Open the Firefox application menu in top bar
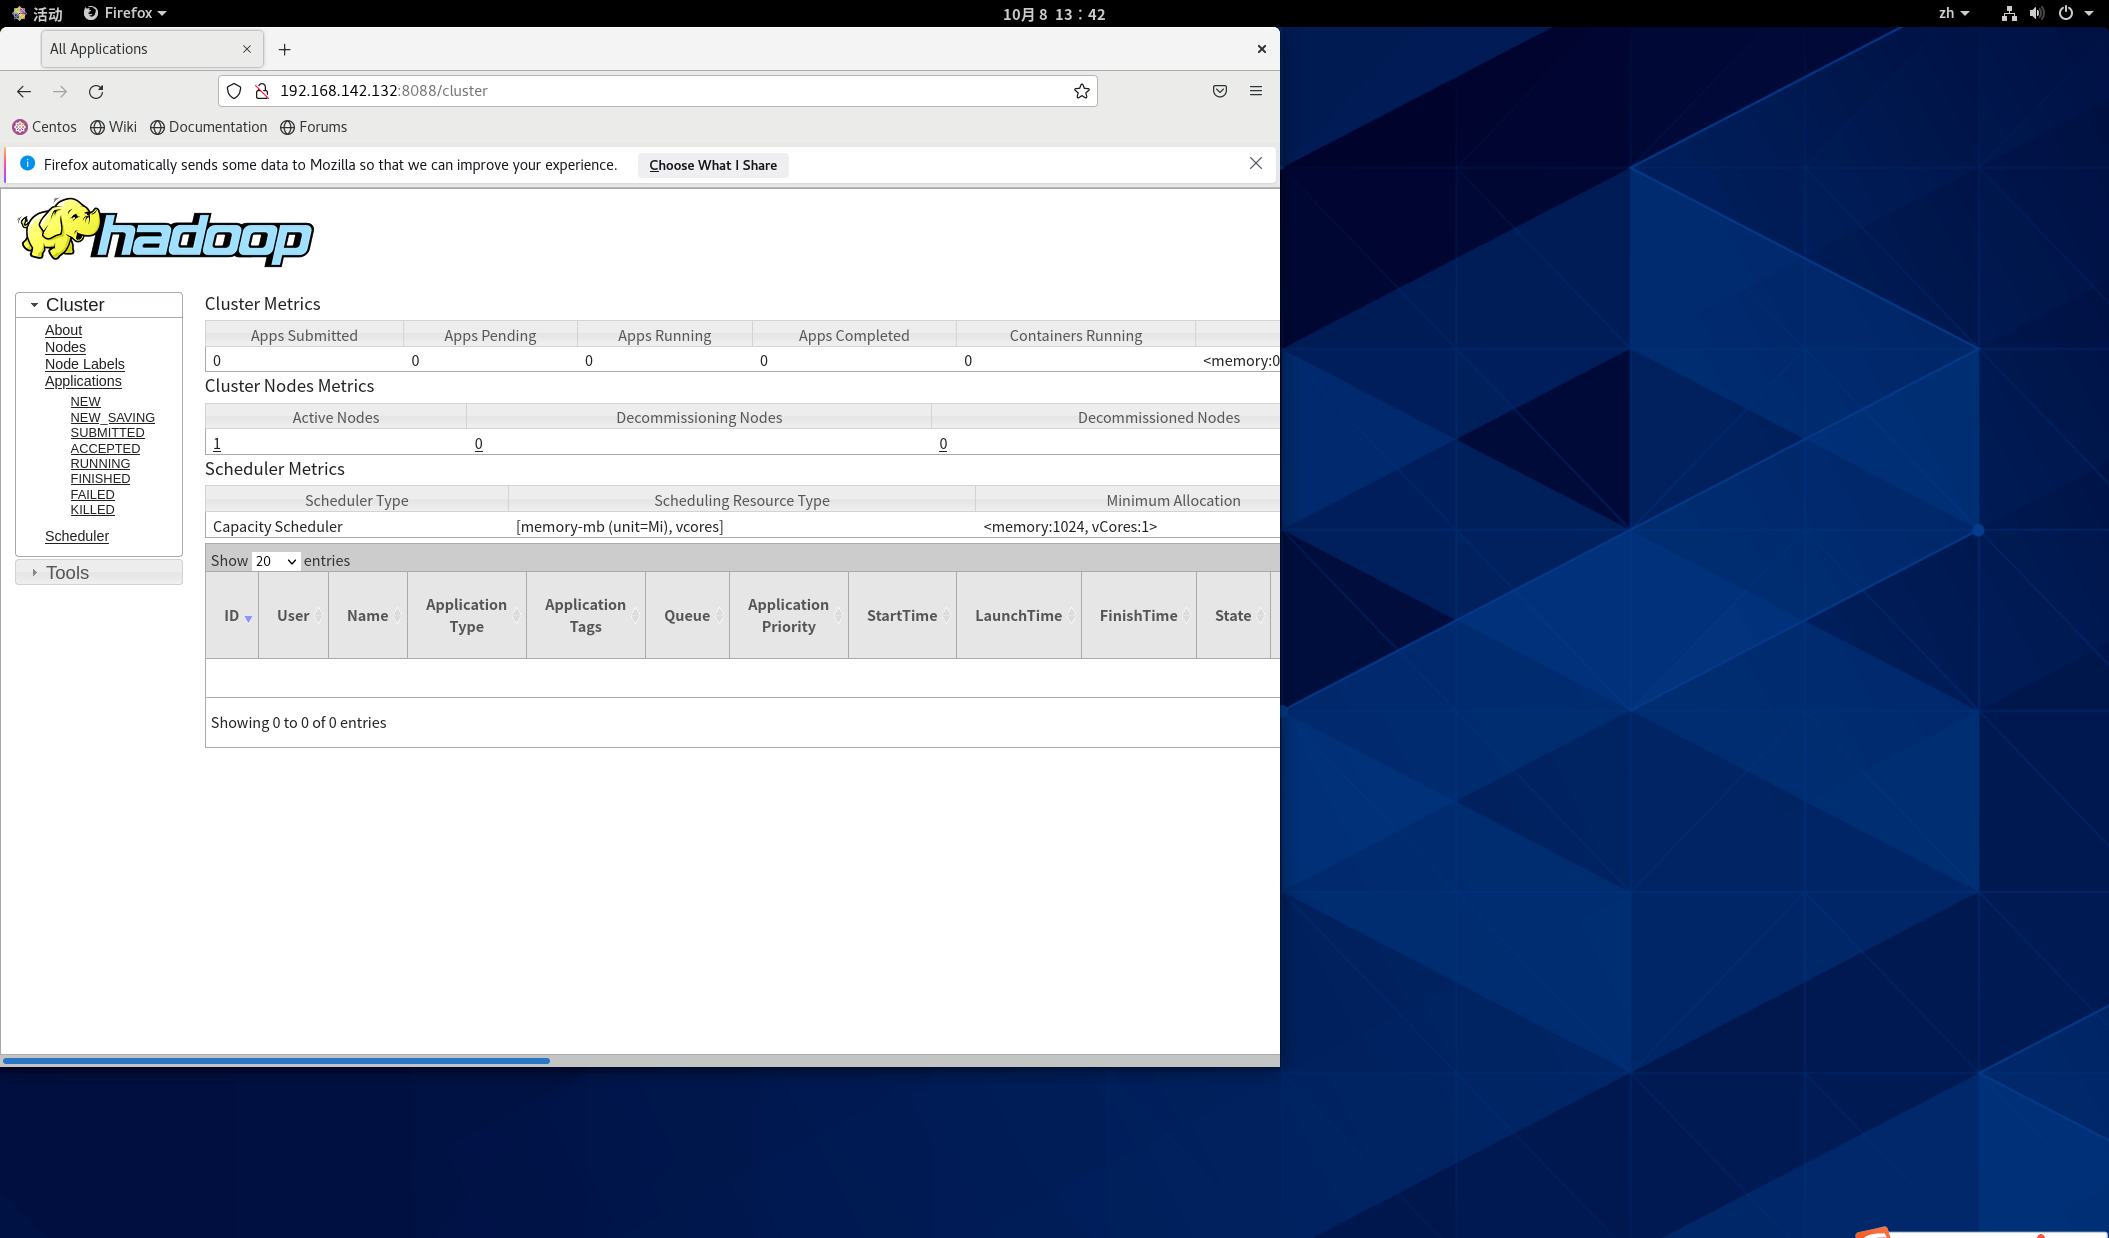The image size is (2109, 1238). click(126, 13)
